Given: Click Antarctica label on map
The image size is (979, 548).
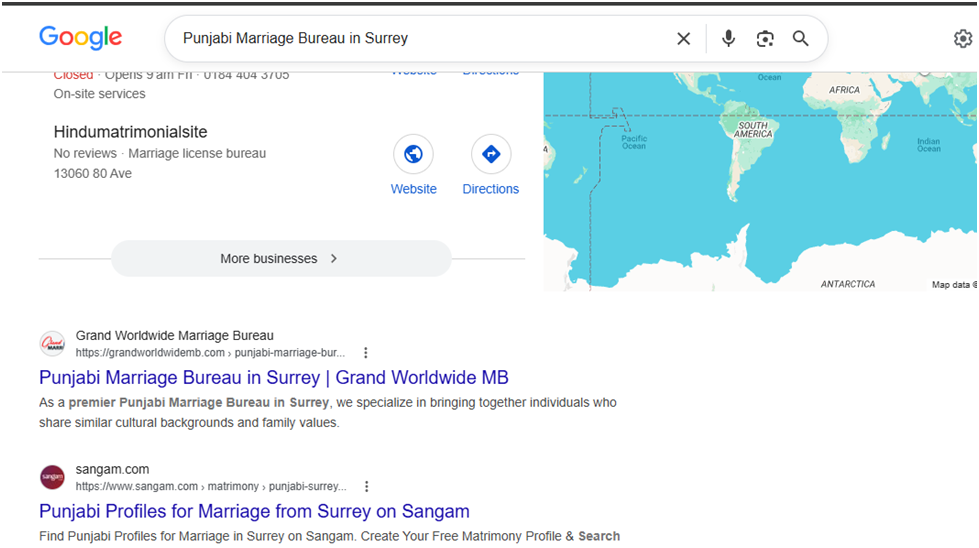Looking at the screenshot, I should coord(848,284).
